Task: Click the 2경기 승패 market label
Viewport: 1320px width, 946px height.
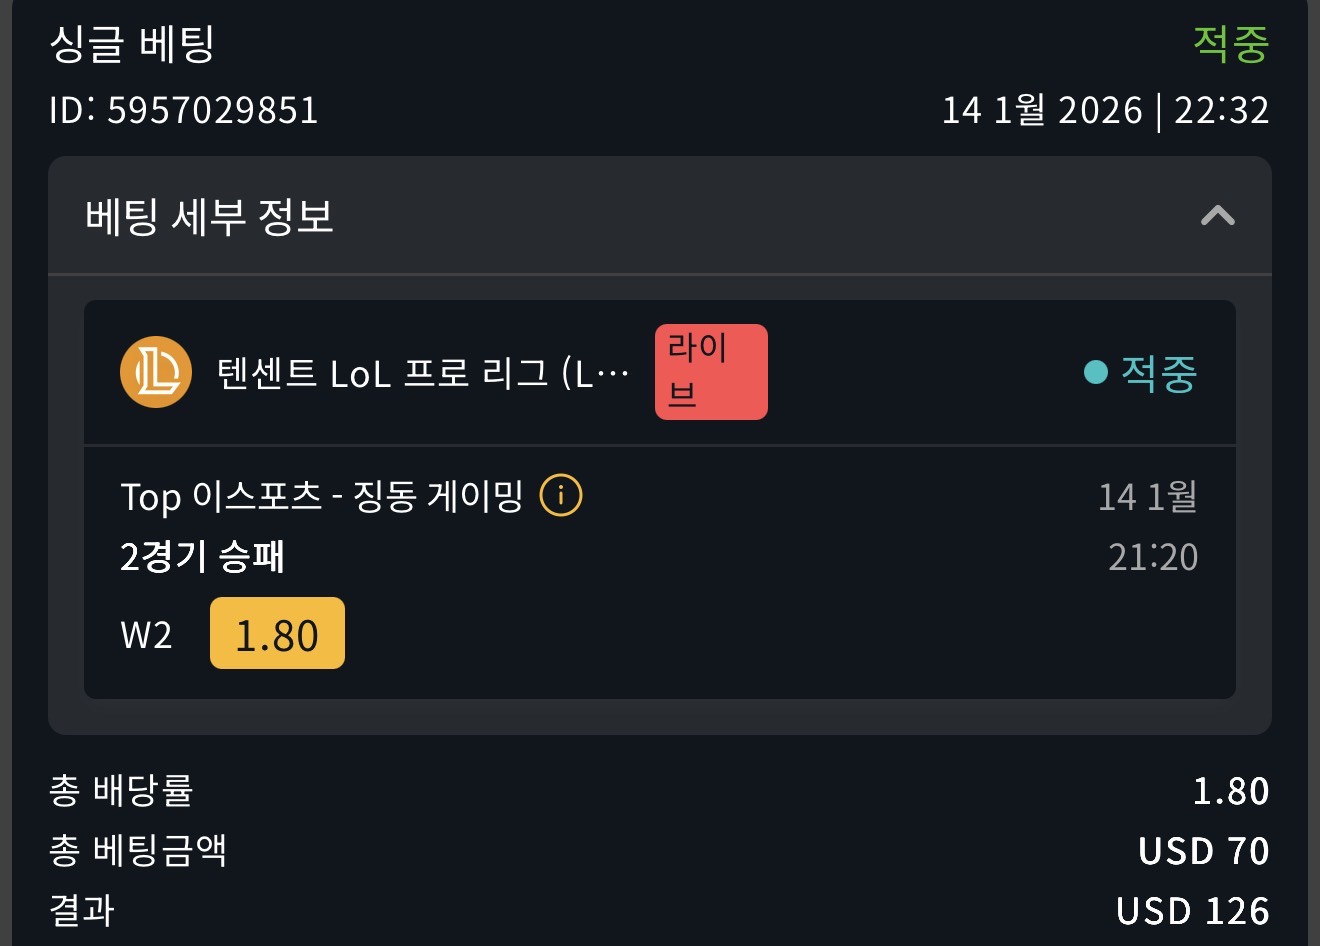Action: (202, 556)
